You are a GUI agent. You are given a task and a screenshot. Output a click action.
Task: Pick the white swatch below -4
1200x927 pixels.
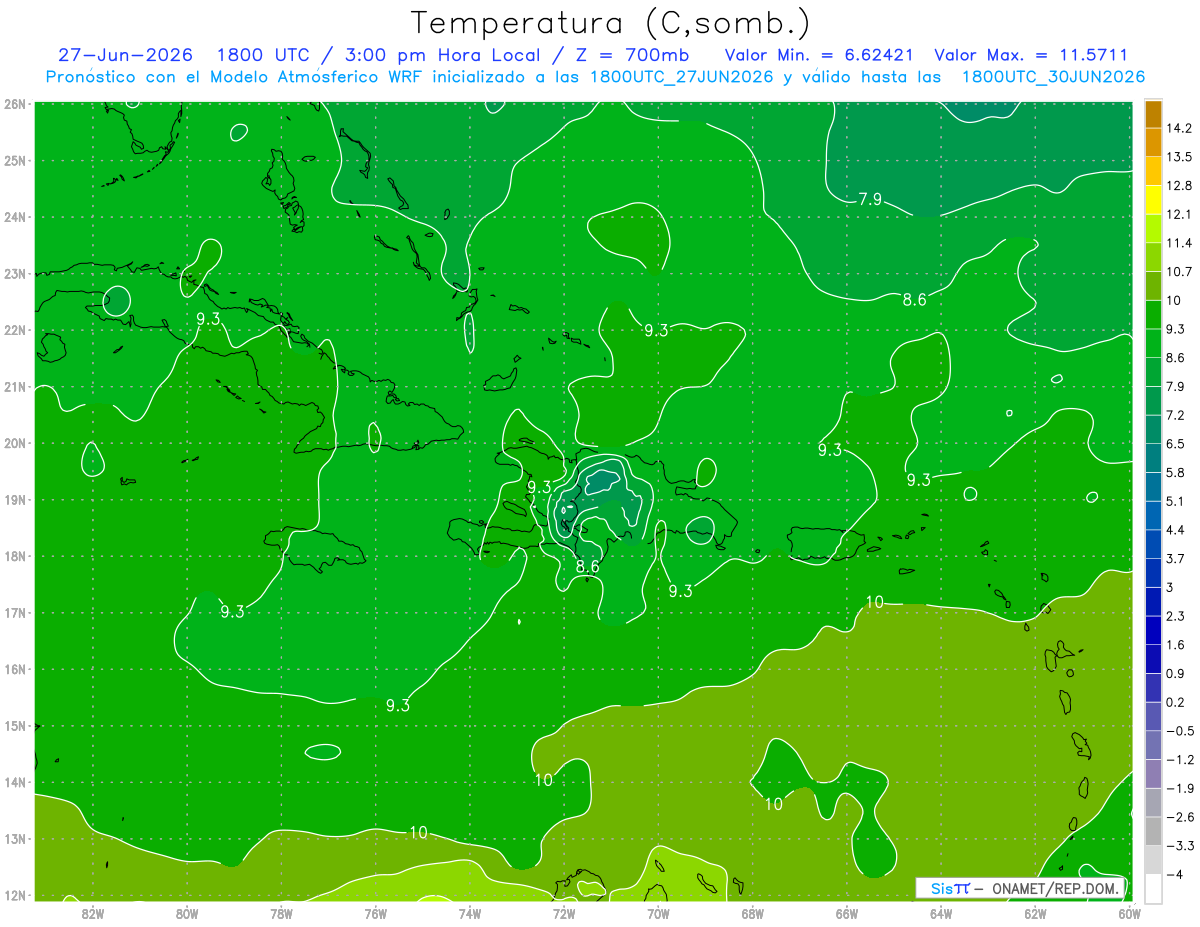(1153, 887)
